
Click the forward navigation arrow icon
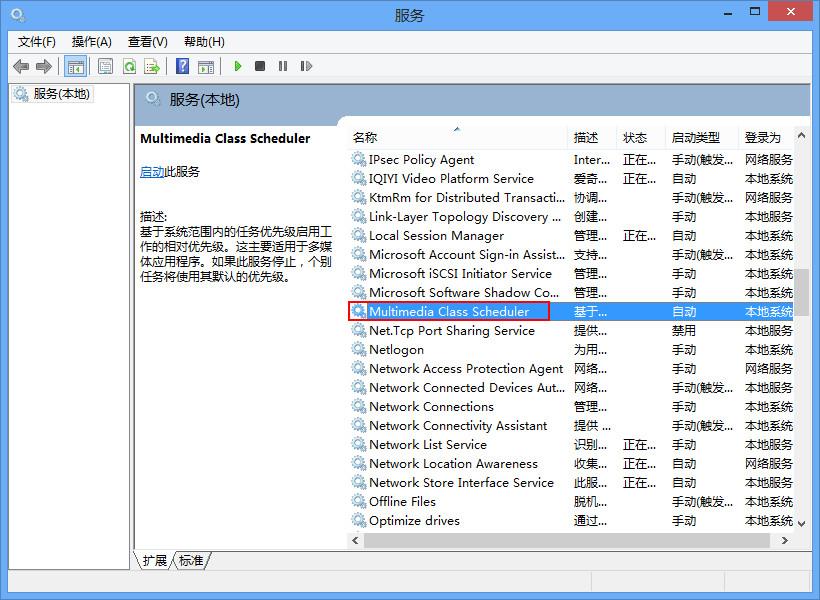(x=43, y=66)
